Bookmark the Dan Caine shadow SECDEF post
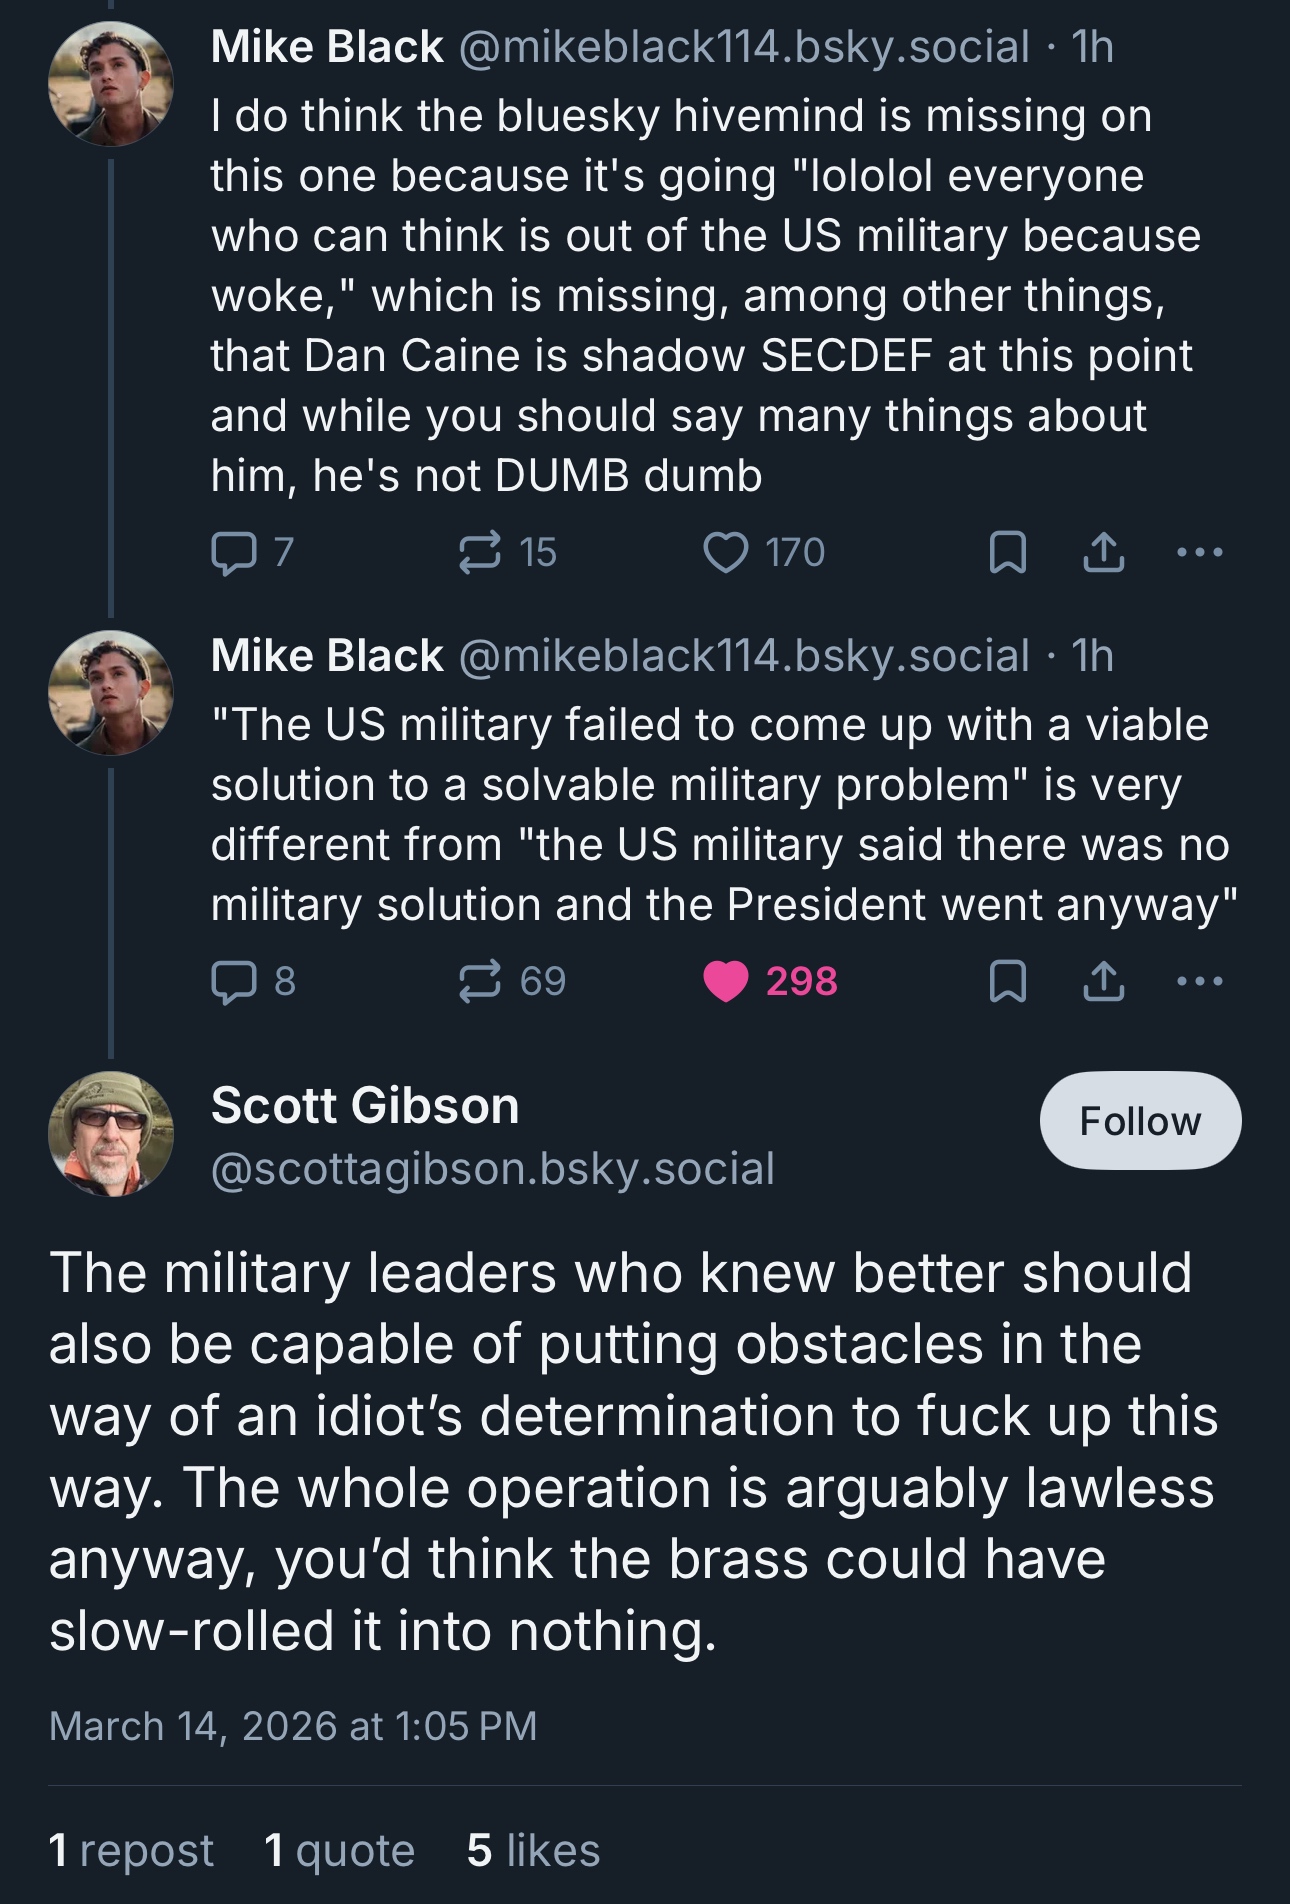 [x=1007, y=553]
